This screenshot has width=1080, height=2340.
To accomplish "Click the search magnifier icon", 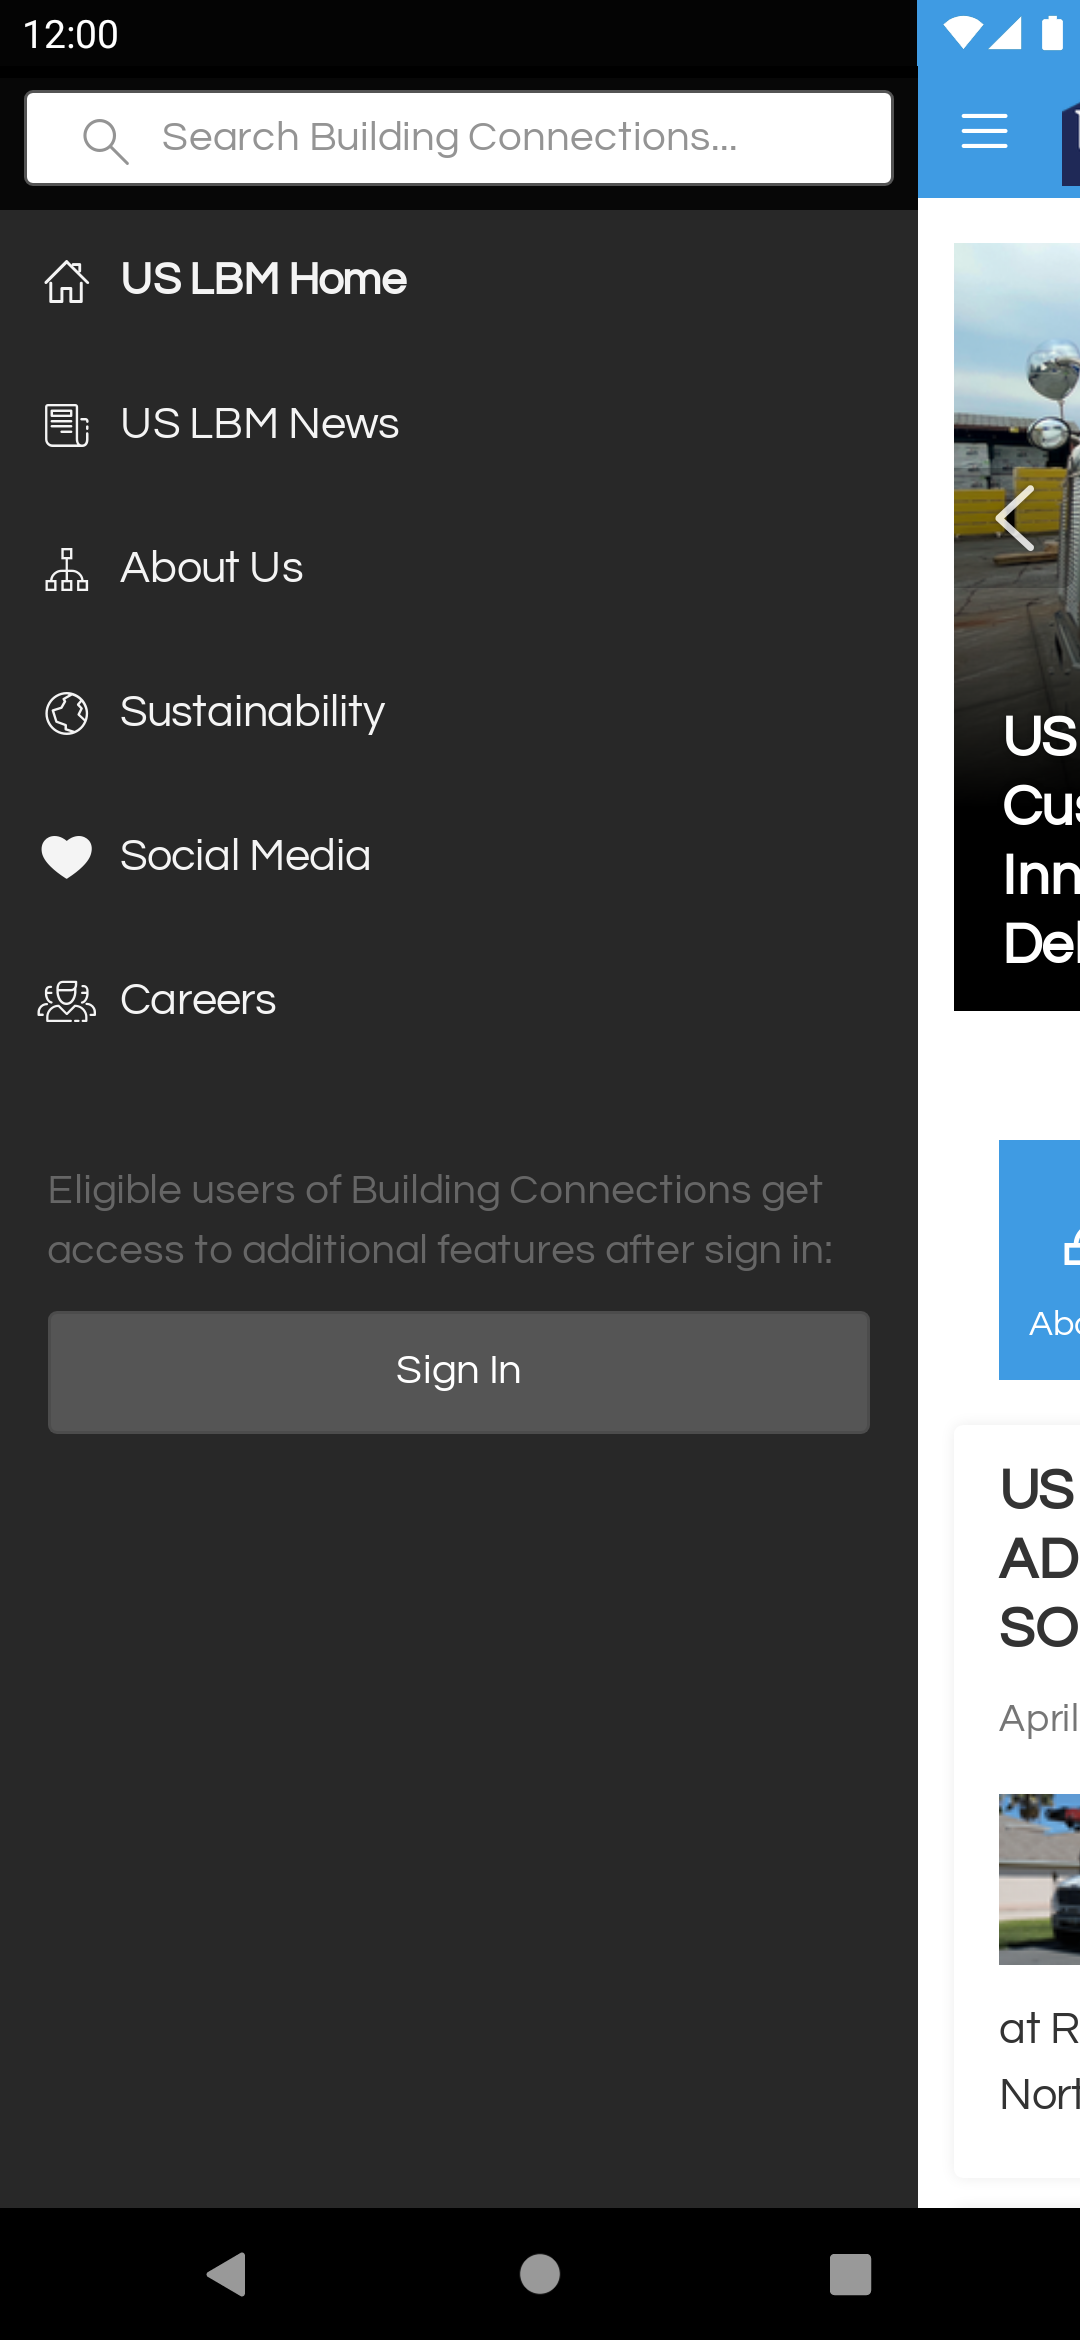I will (x=105, y=141).
